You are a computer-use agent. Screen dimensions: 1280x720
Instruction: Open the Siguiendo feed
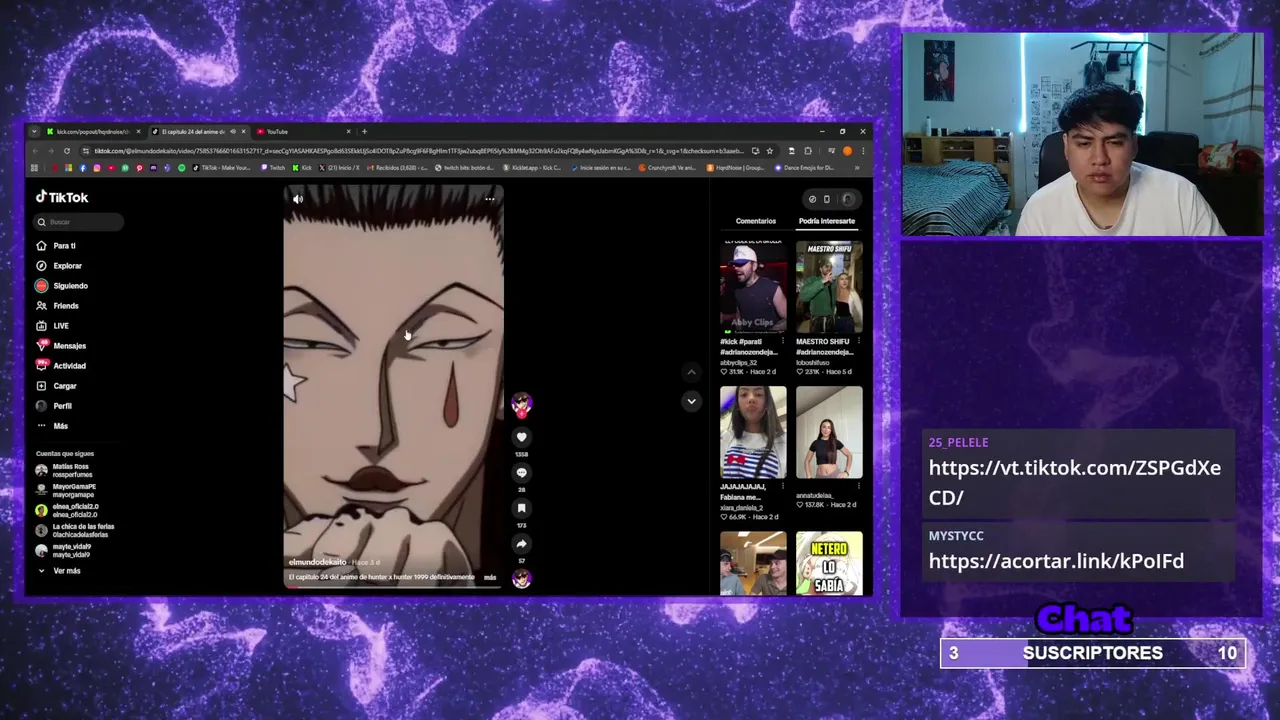(x=62, y=285)
